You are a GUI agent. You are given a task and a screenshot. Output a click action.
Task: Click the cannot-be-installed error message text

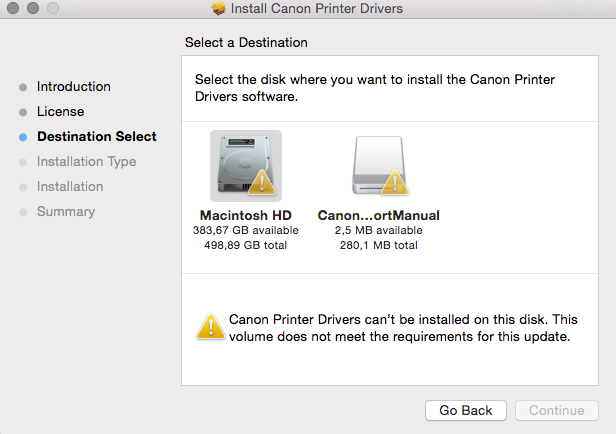click(x=399, y=328)
